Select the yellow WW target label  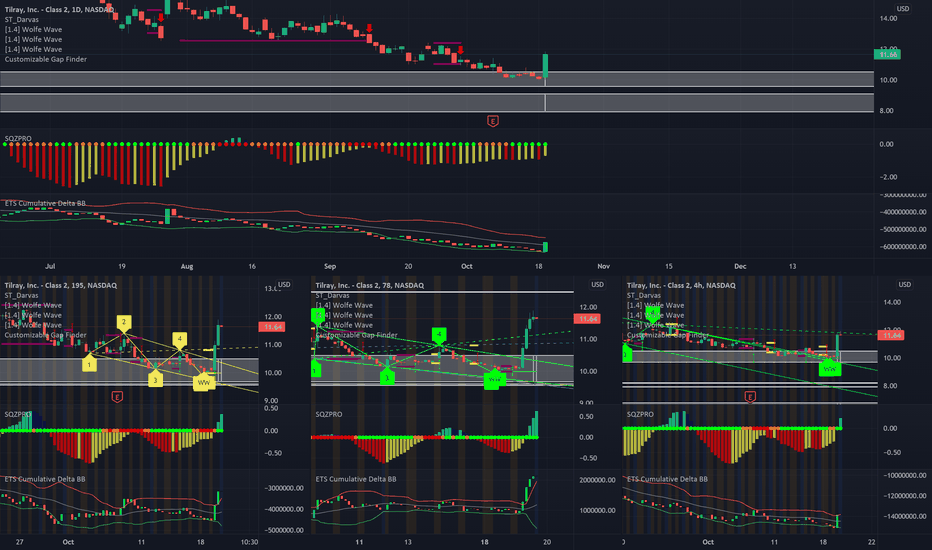(x=203, y=382)
